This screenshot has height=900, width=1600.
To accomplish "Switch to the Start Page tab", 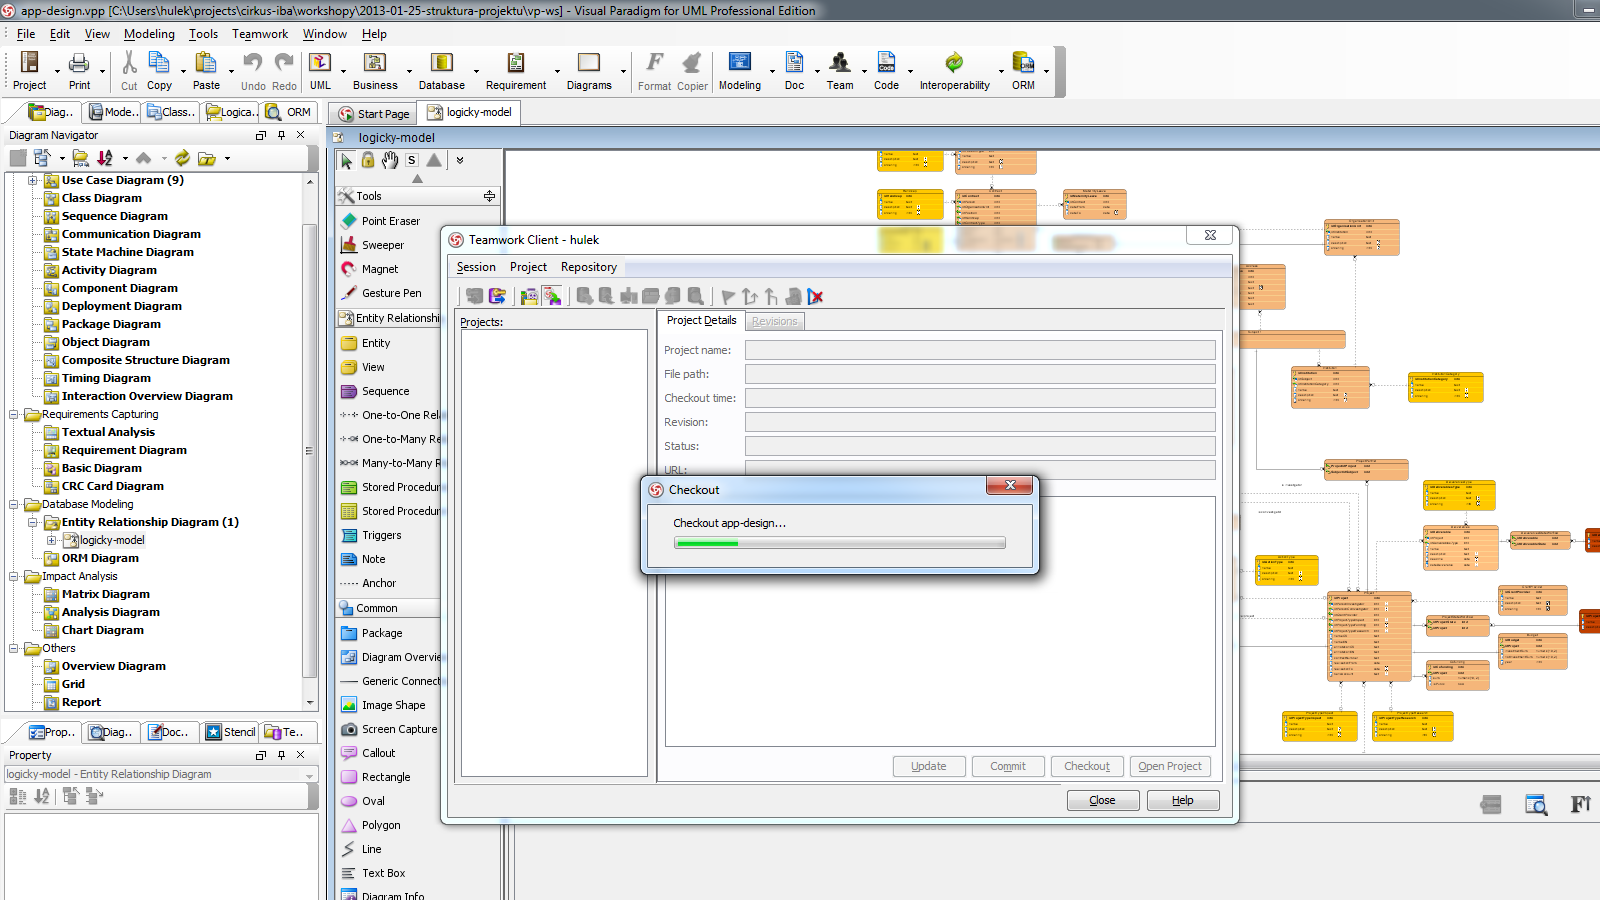I will pyautogui.click(x=374, y=113).
